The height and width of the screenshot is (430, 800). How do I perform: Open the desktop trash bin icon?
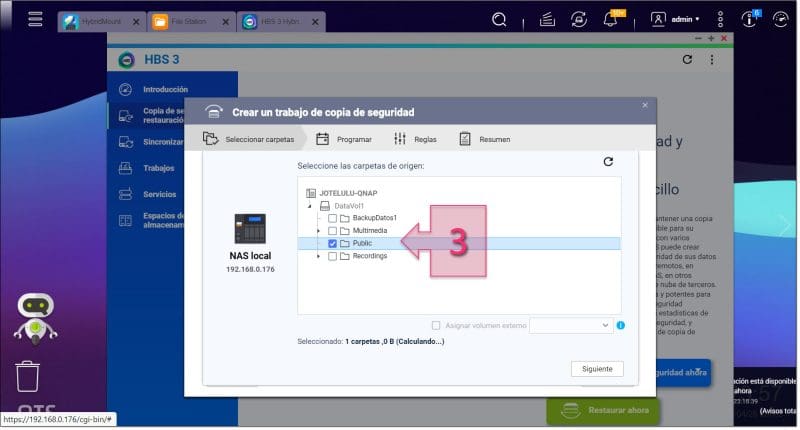(28, 376)
